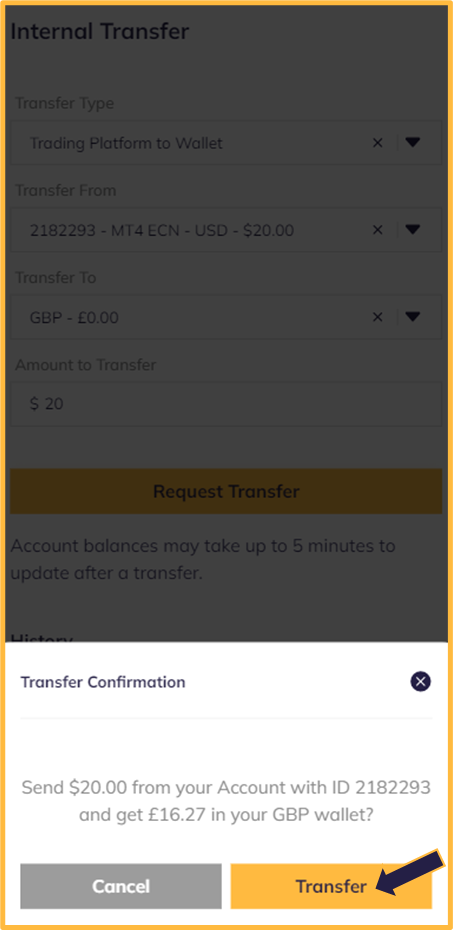Screen dimensions: 453x930
Task: Select the 'GBP - £0.00' value text
Action: (x=74, y=317)
